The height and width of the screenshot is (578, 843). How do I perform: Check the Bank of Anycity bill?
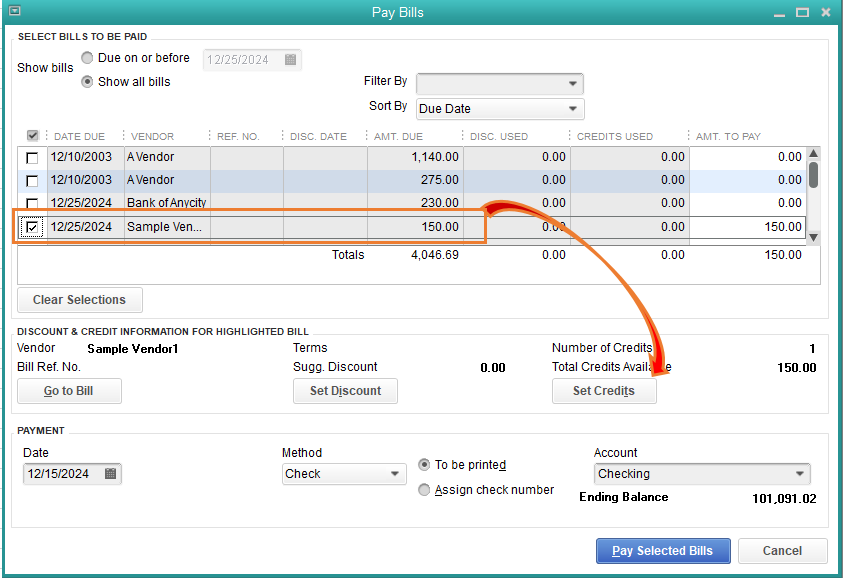tap(32, 203)
